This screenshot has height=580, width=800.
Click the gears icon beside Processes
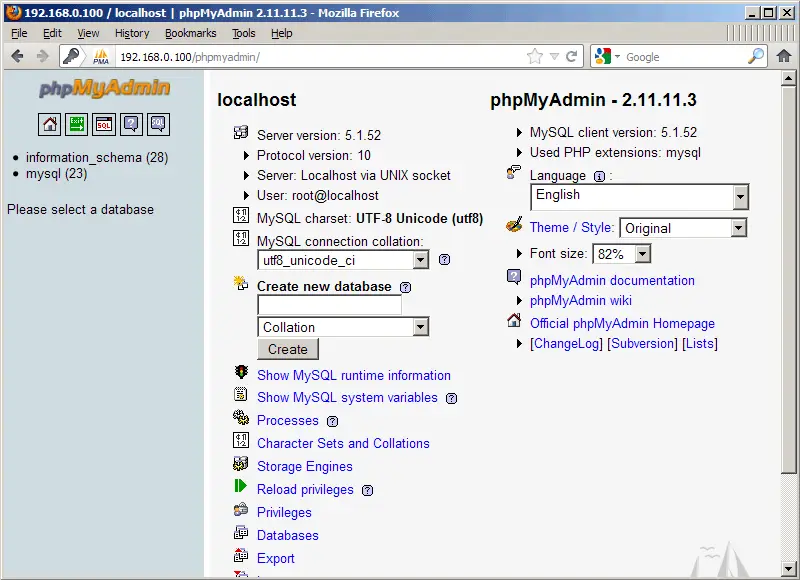tap(241, 417)
